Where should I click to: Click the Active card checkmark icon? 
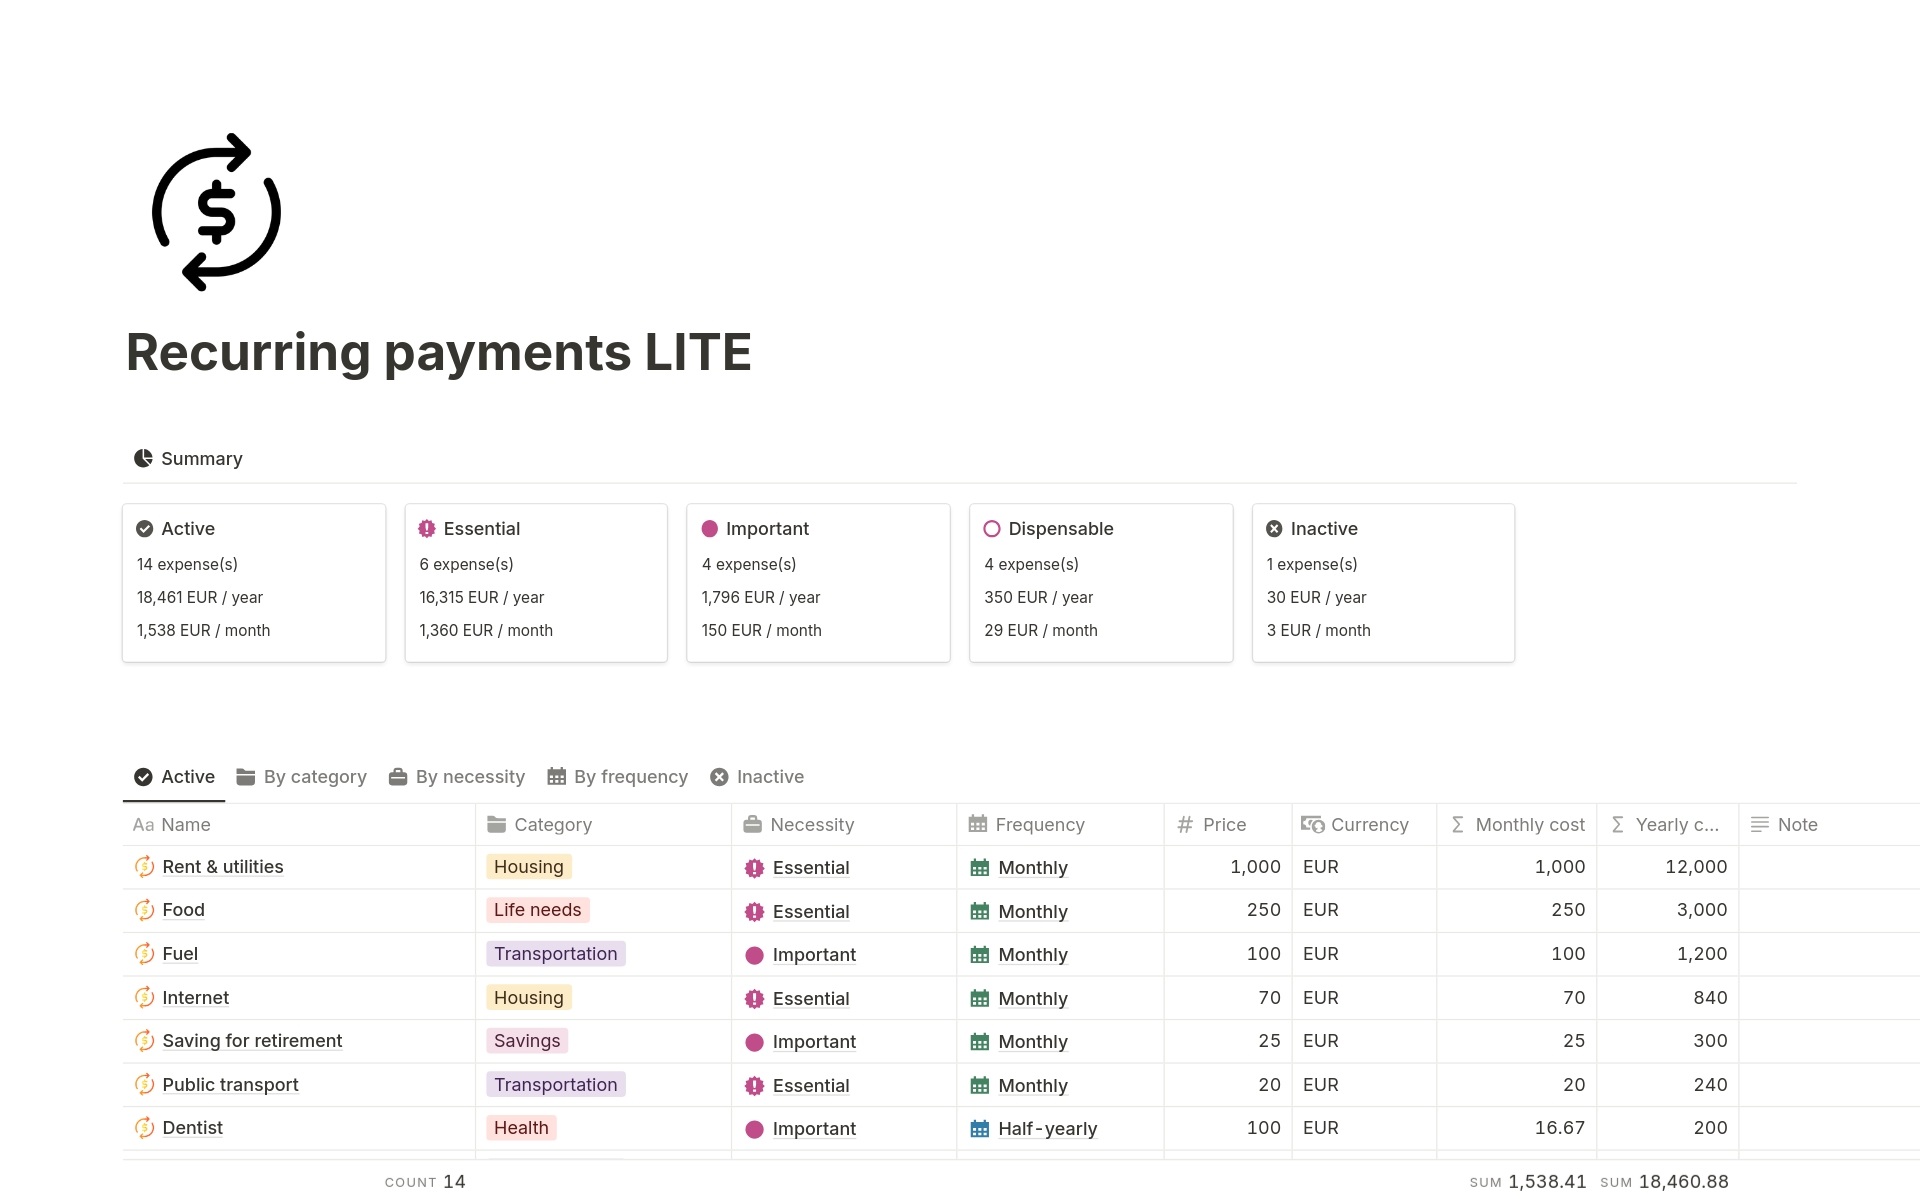click(145, 529)
